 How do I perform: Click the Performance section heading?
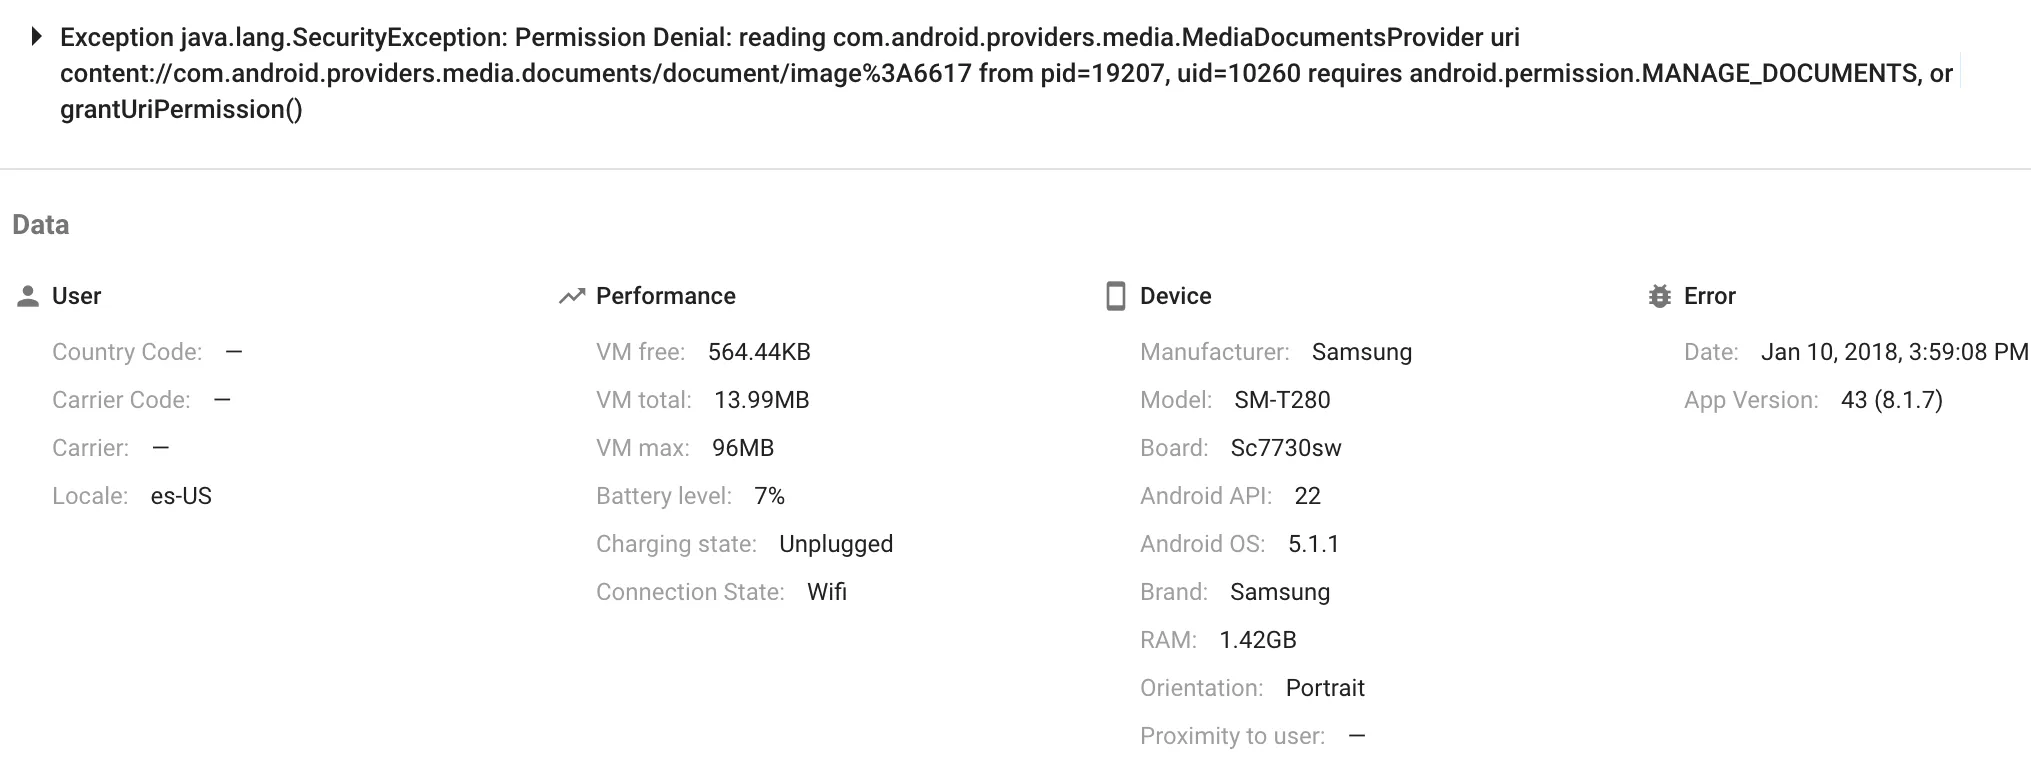click(x=665, y=296)
